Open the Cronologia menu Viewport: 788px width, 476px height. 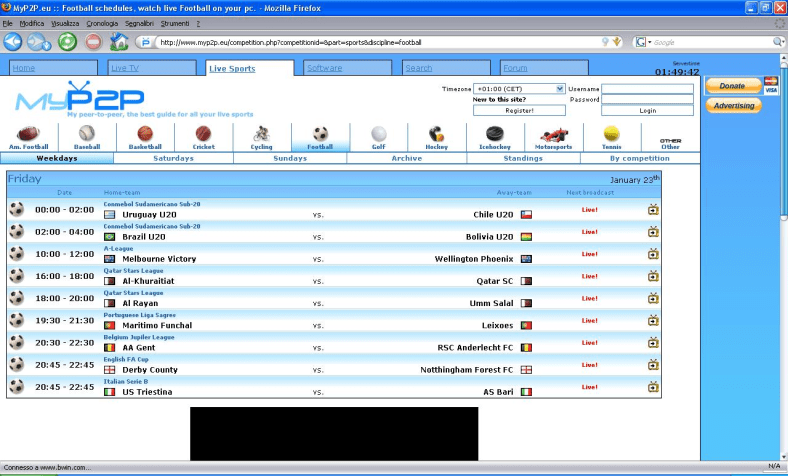[x=102, y=24]
